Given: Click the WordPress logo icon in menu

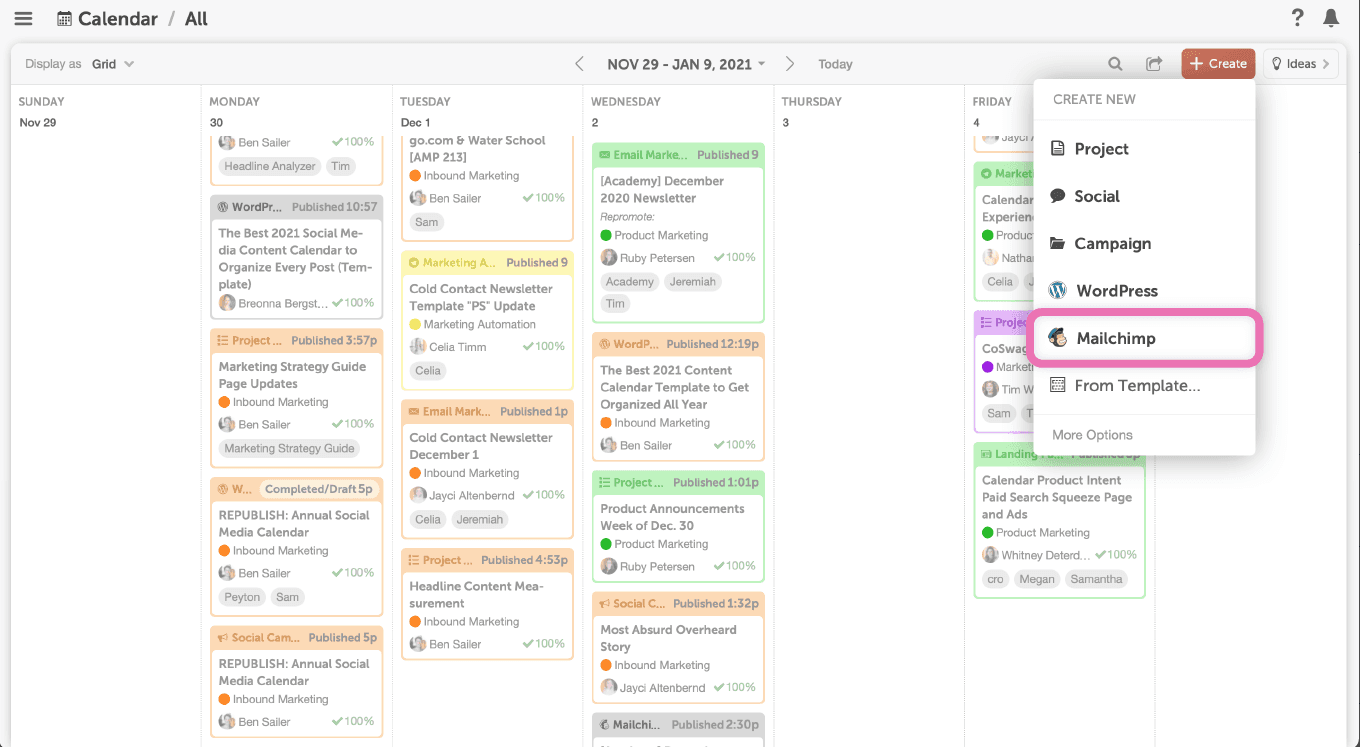Looking at the screenshot, I should tap(1057, 290).
